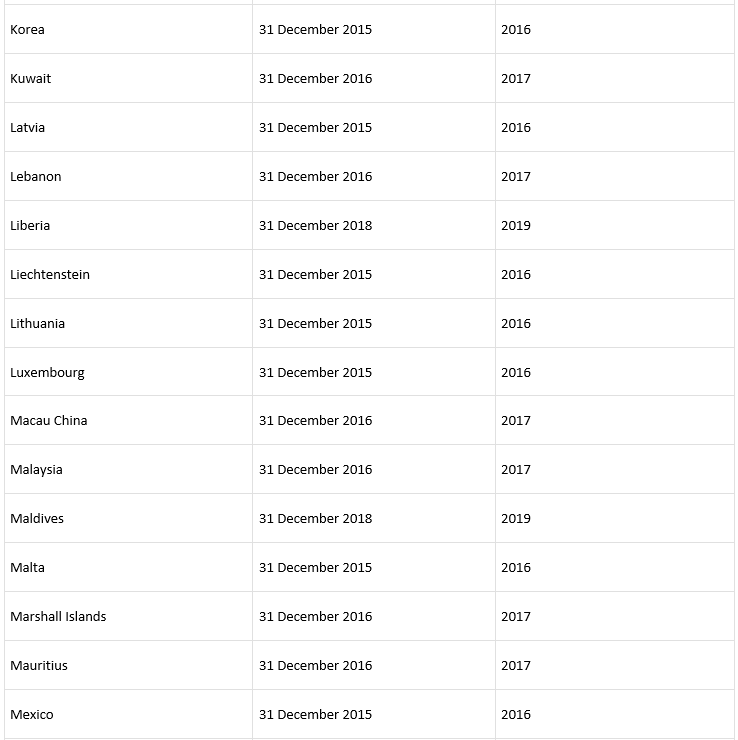738x740 pixels.
Task: Click the Luxembourg row label
Action: [47, 373]
